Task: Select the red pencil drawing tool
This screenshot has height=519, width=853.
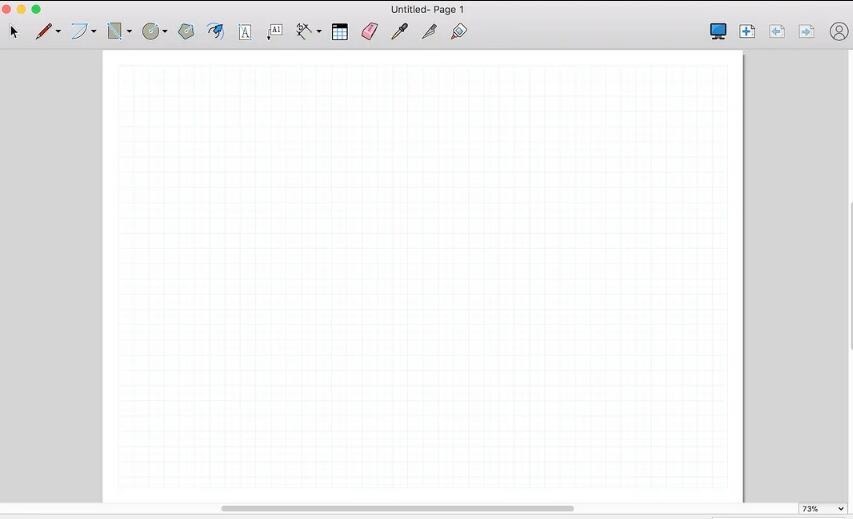Action: click(44, 31)
